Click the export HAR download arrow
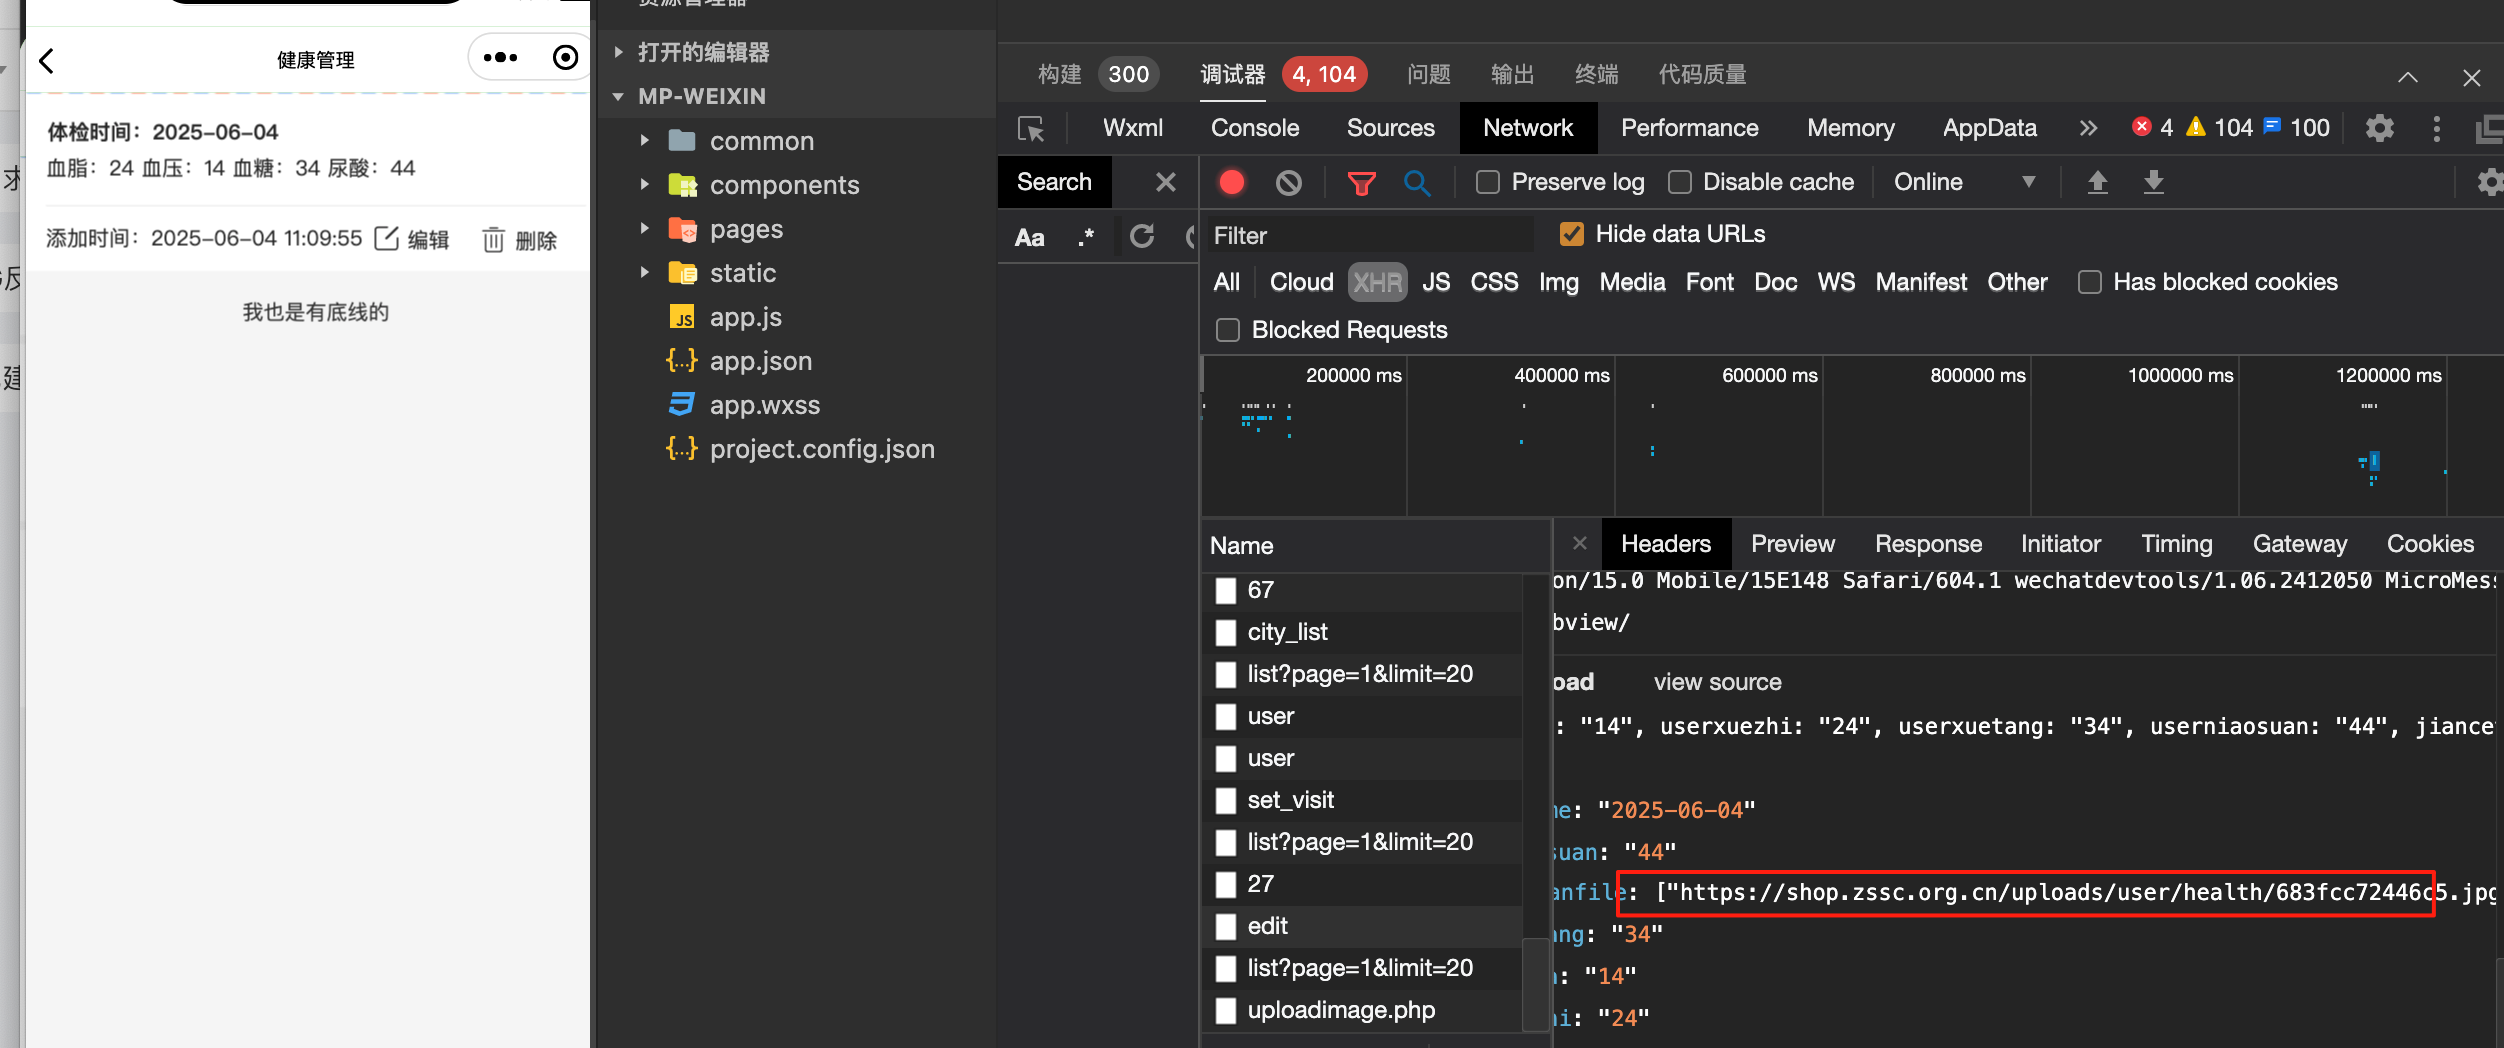Screen dimensions: 2504x1048 coord(2154,182)
